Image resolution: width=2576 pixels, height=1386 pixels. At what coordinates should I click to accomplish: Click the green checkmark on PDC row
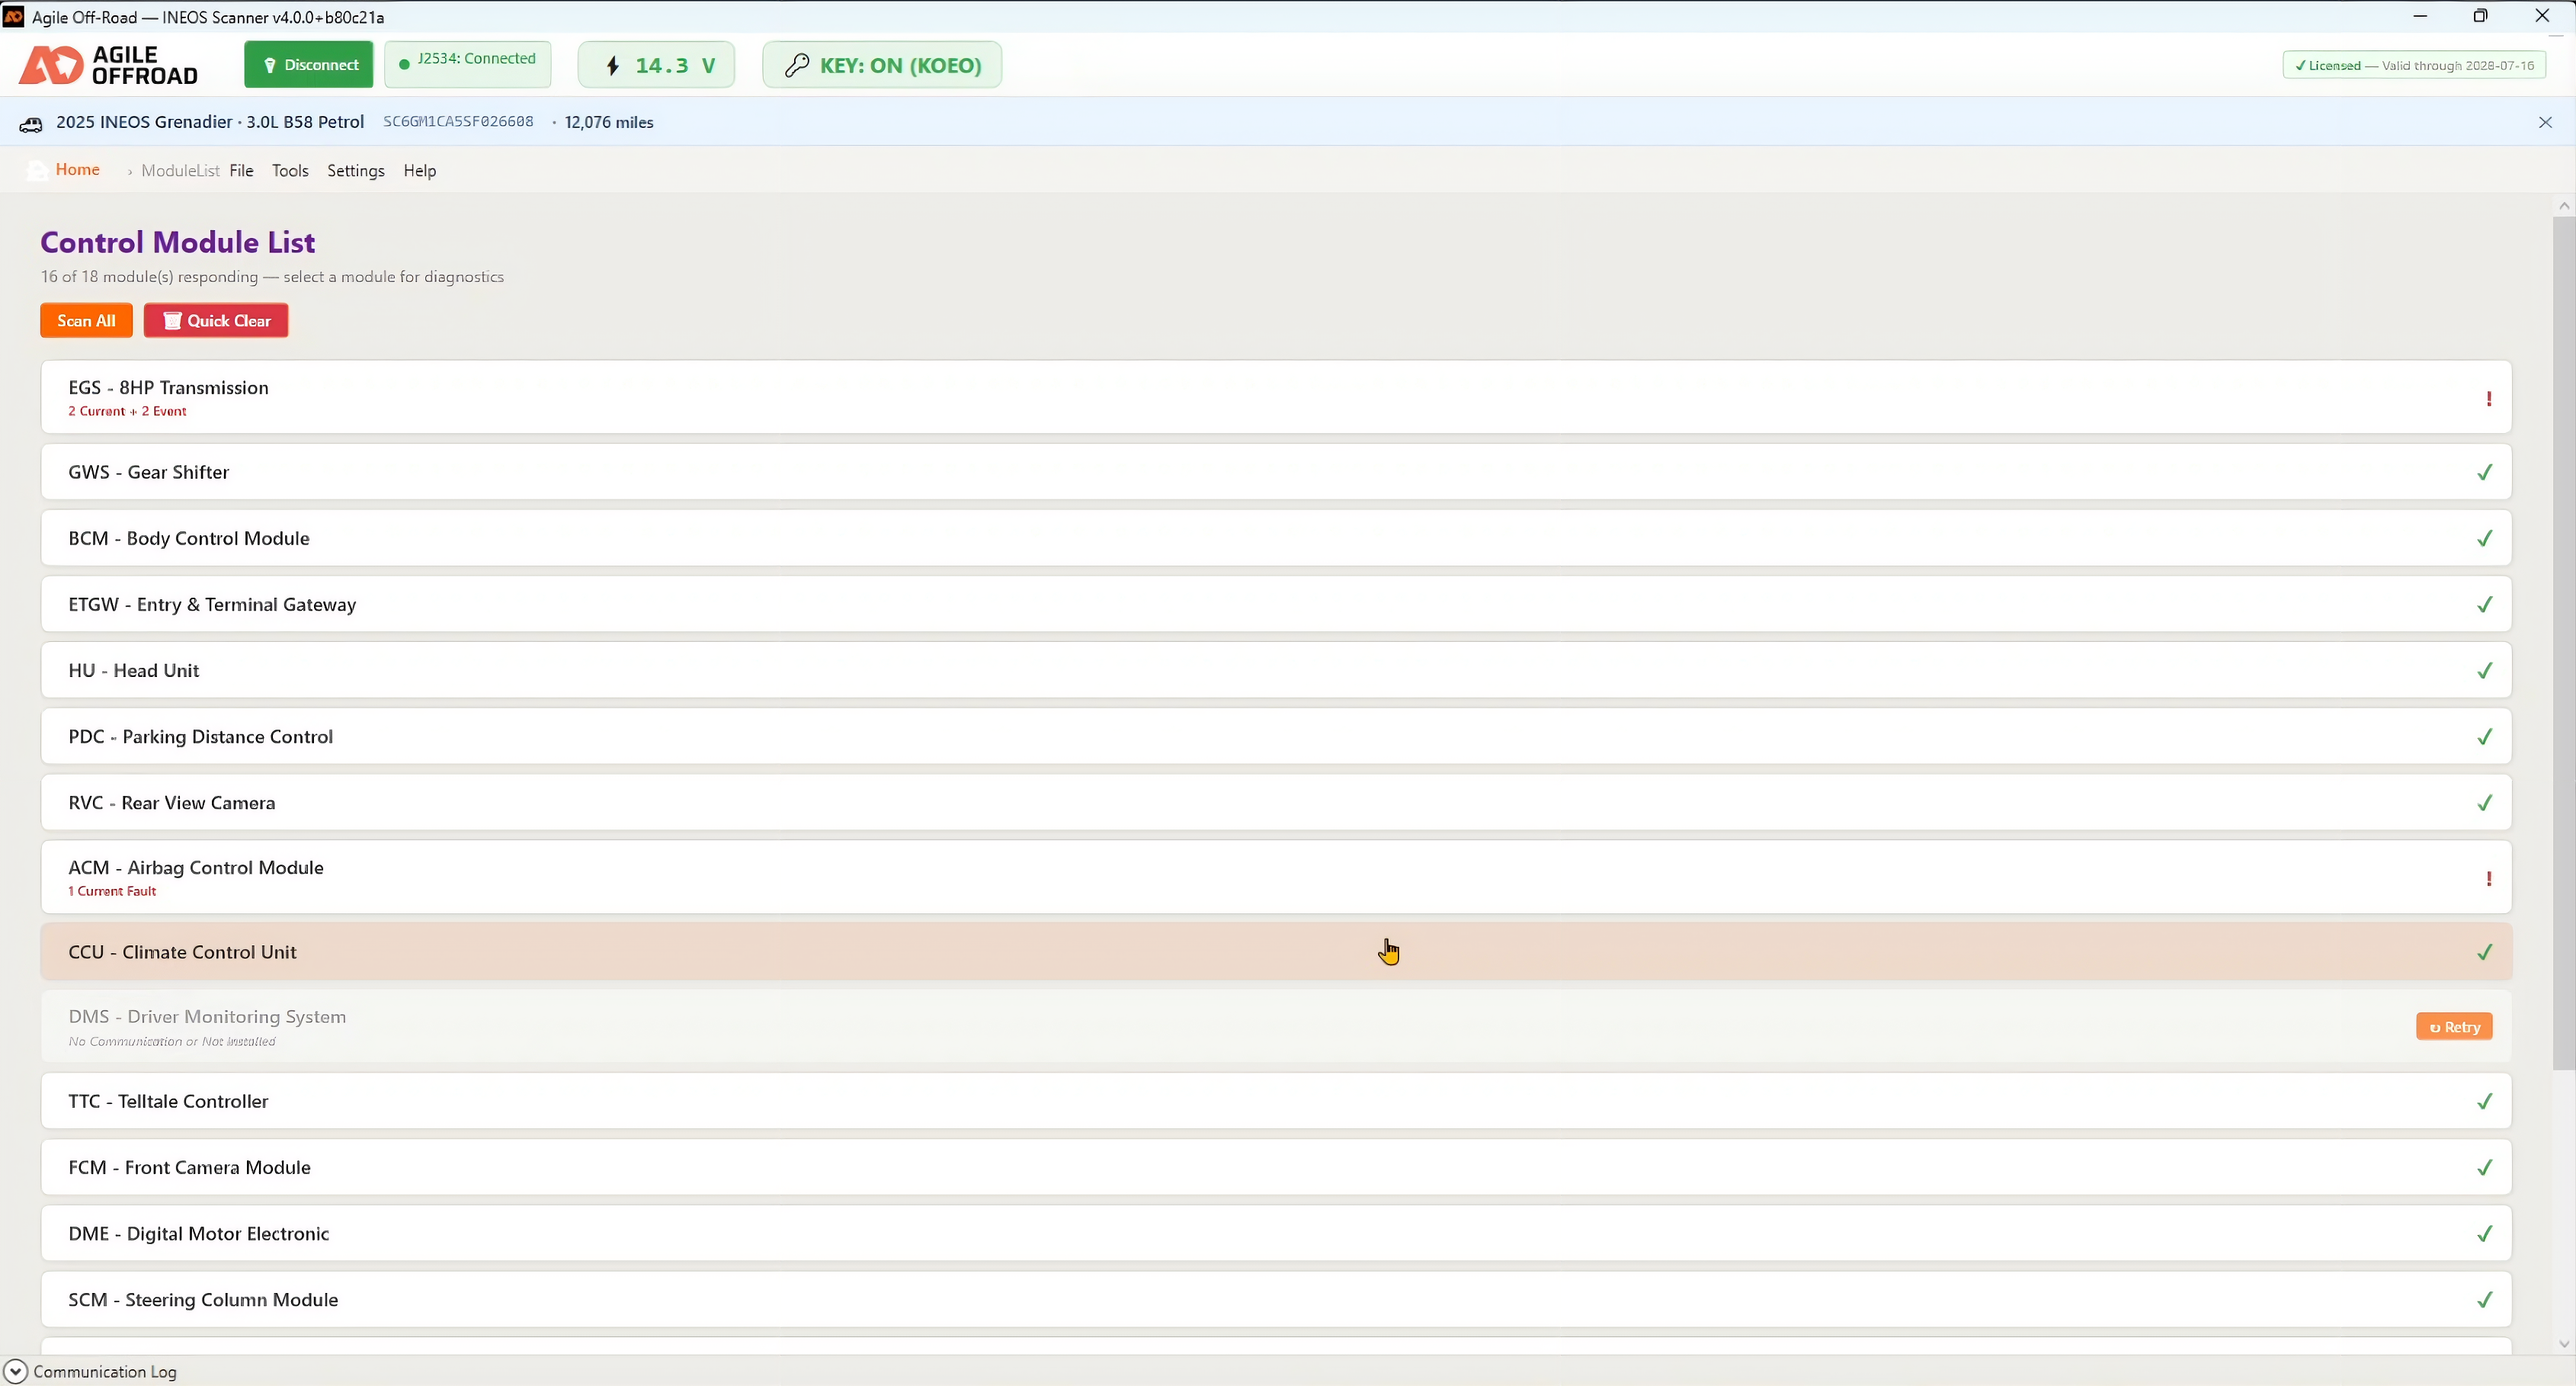[x=2485, y=736]
